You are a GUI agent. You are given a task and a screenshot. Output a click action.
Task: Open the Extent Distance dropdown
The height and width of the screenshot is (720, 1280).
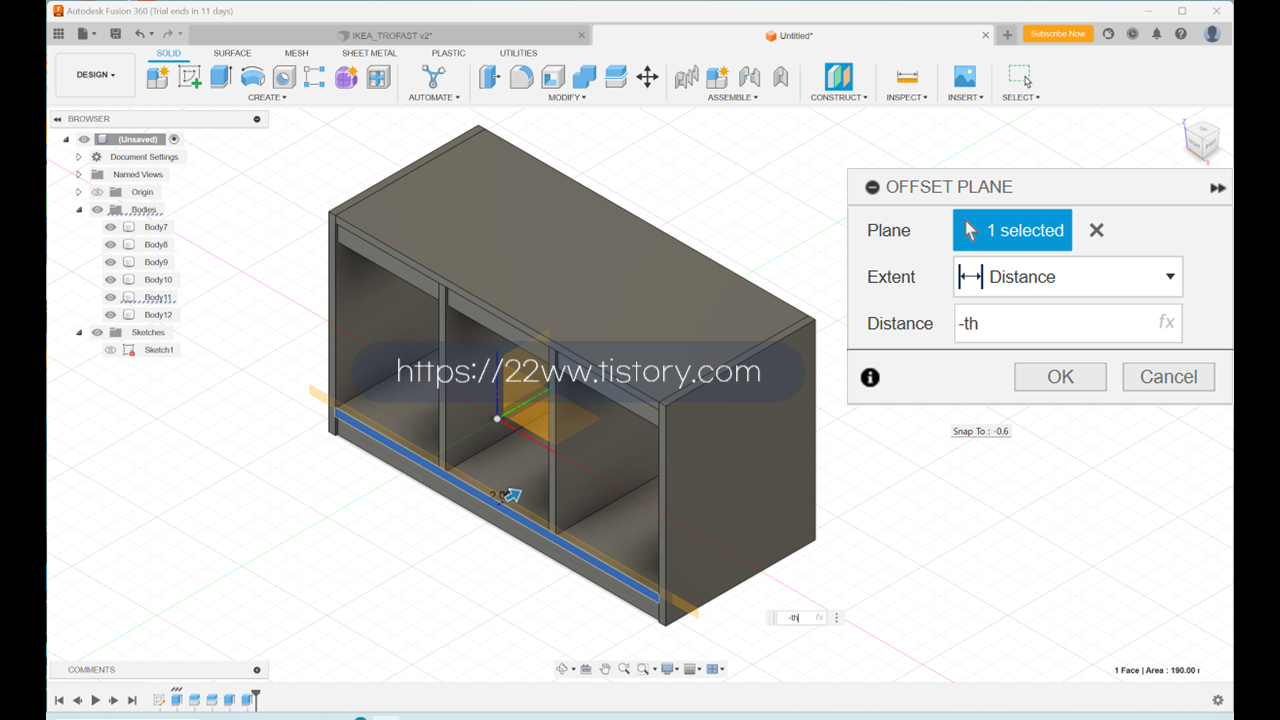[x=1068, y=277]
